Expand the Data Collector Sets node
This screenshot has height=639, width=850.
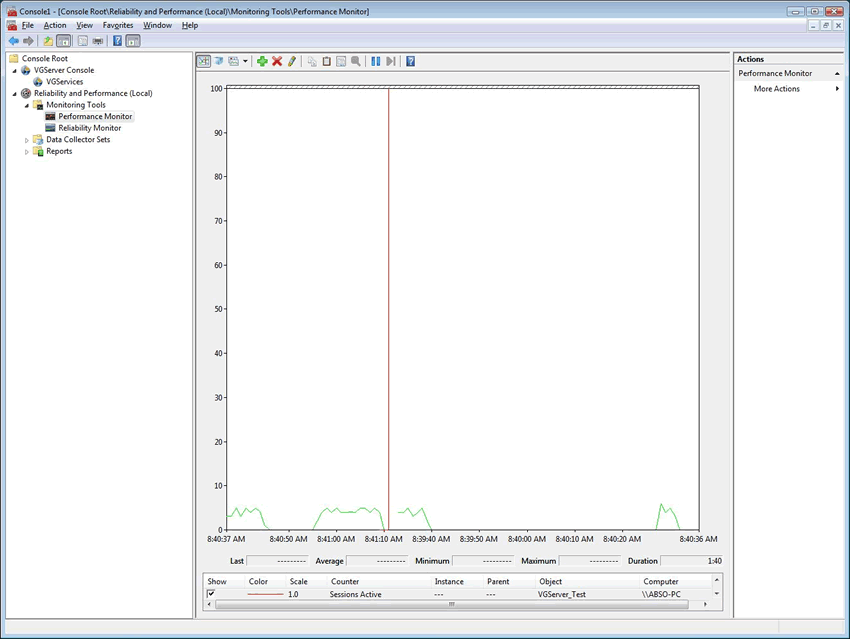coord(27,140)
